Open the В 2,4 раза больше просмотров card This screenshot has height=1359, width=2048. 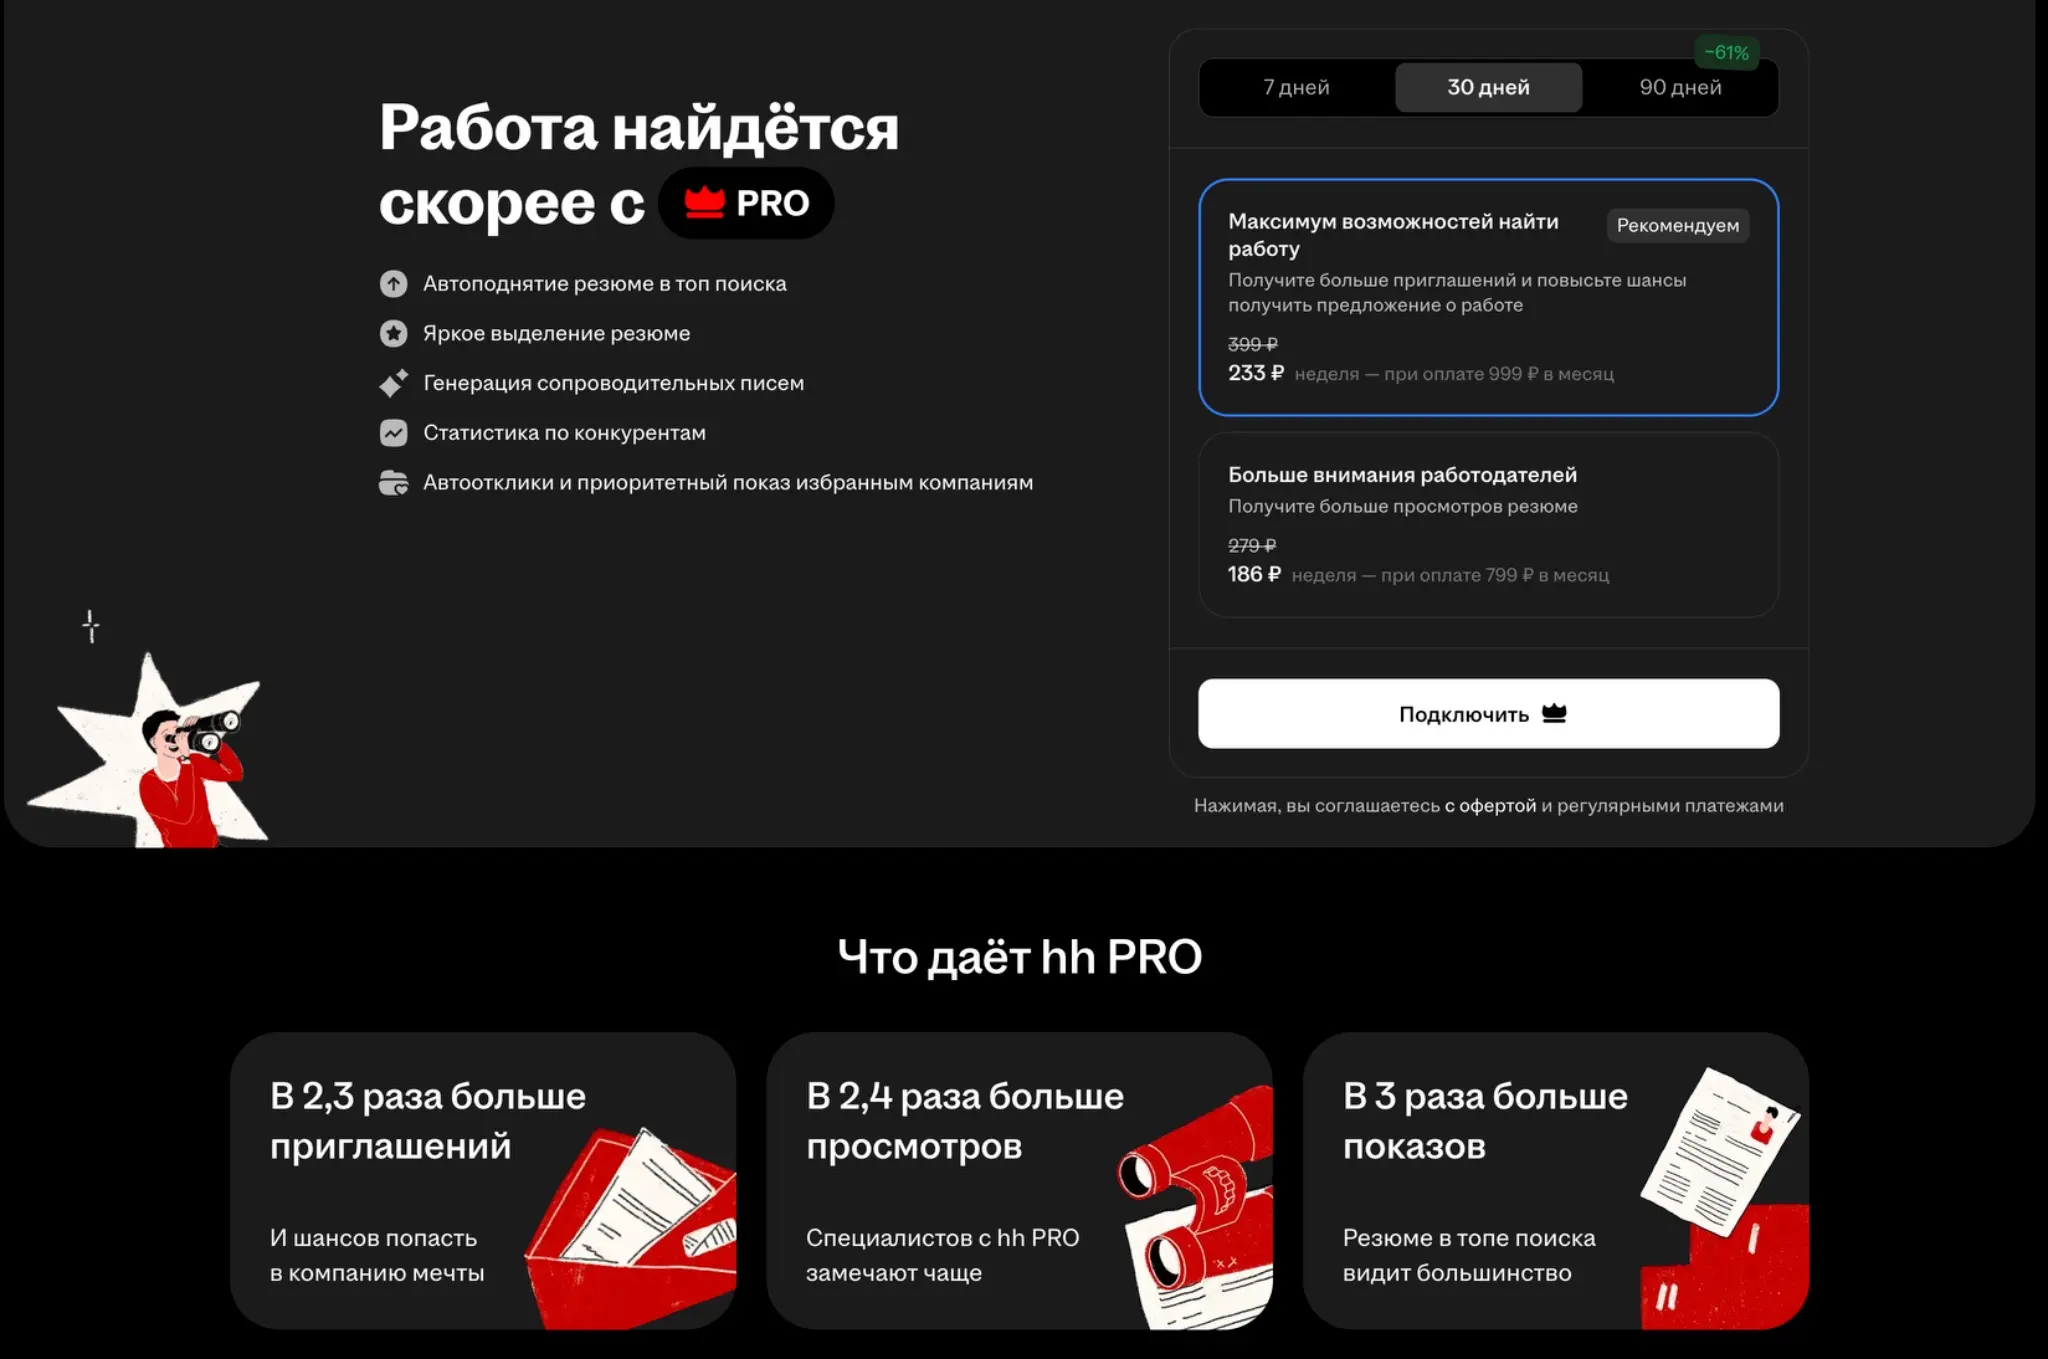click(1019, 1181)
